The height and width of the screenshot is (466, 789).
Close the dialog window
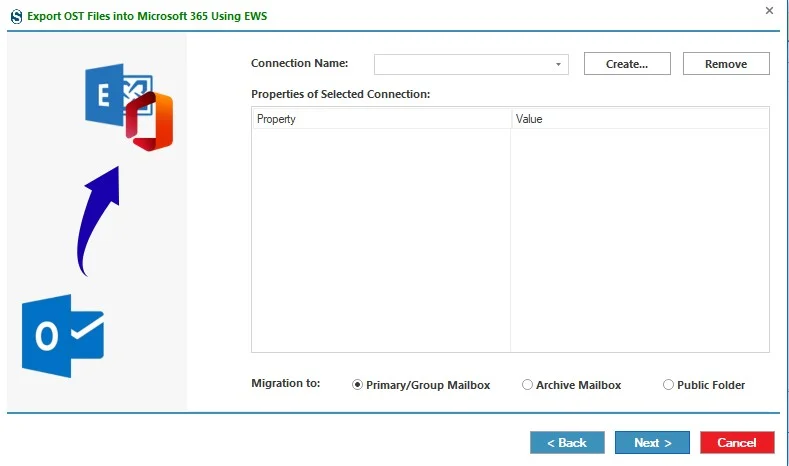[x=769, y=11]
